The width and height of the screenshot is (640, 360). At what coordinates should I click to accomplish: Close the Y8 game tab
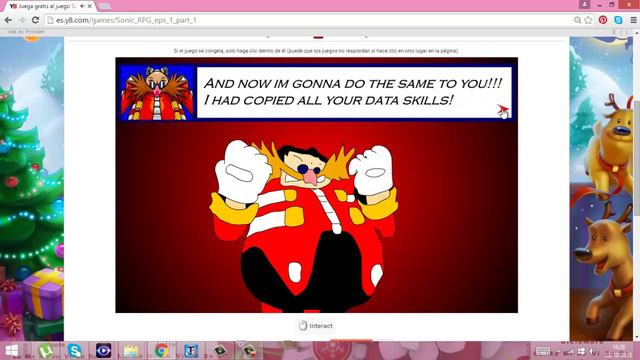click(90, 6)
